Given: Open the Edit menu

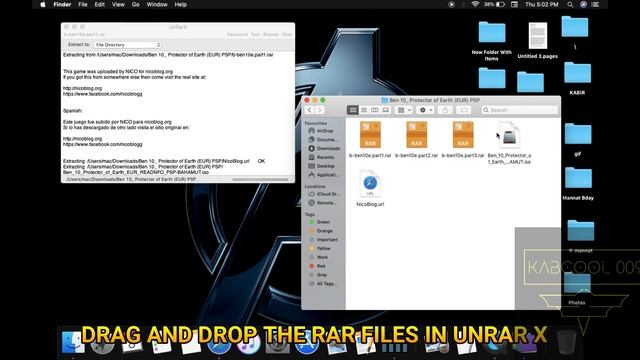Looking at the screenshot, I should (x=100, y=4).
